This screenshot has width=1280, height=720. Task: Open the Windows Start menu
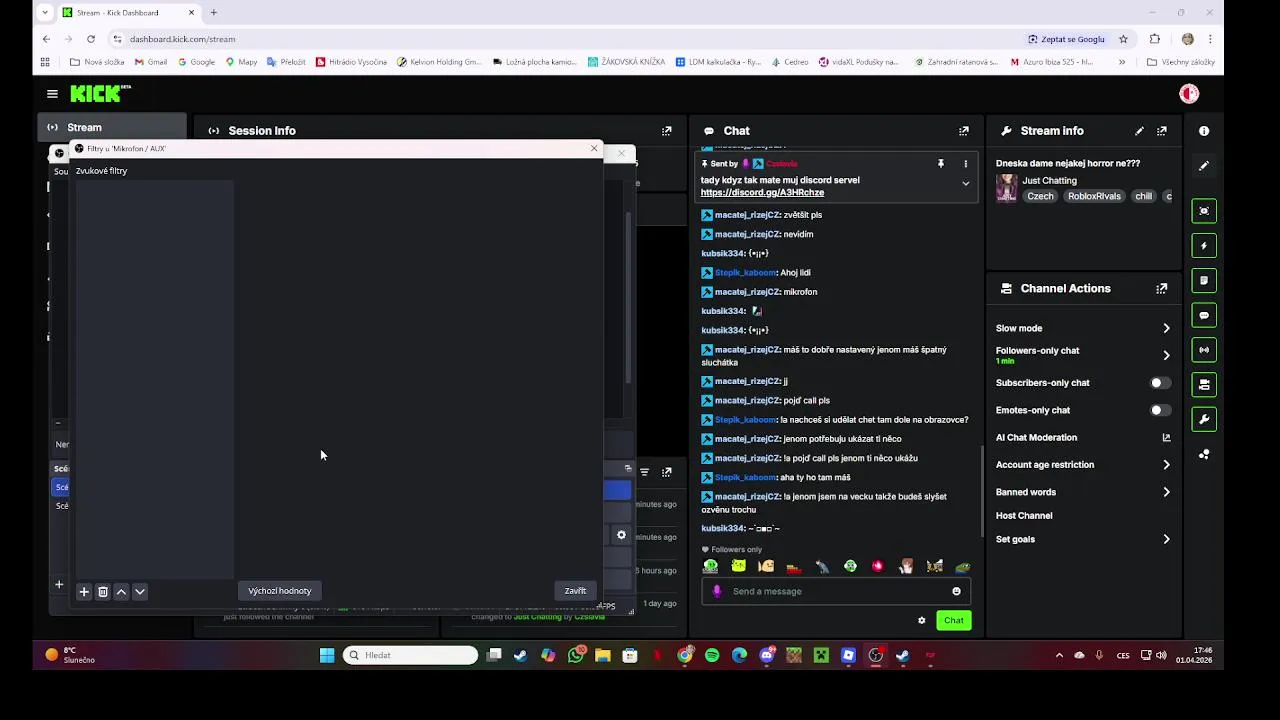click(327, 656)
